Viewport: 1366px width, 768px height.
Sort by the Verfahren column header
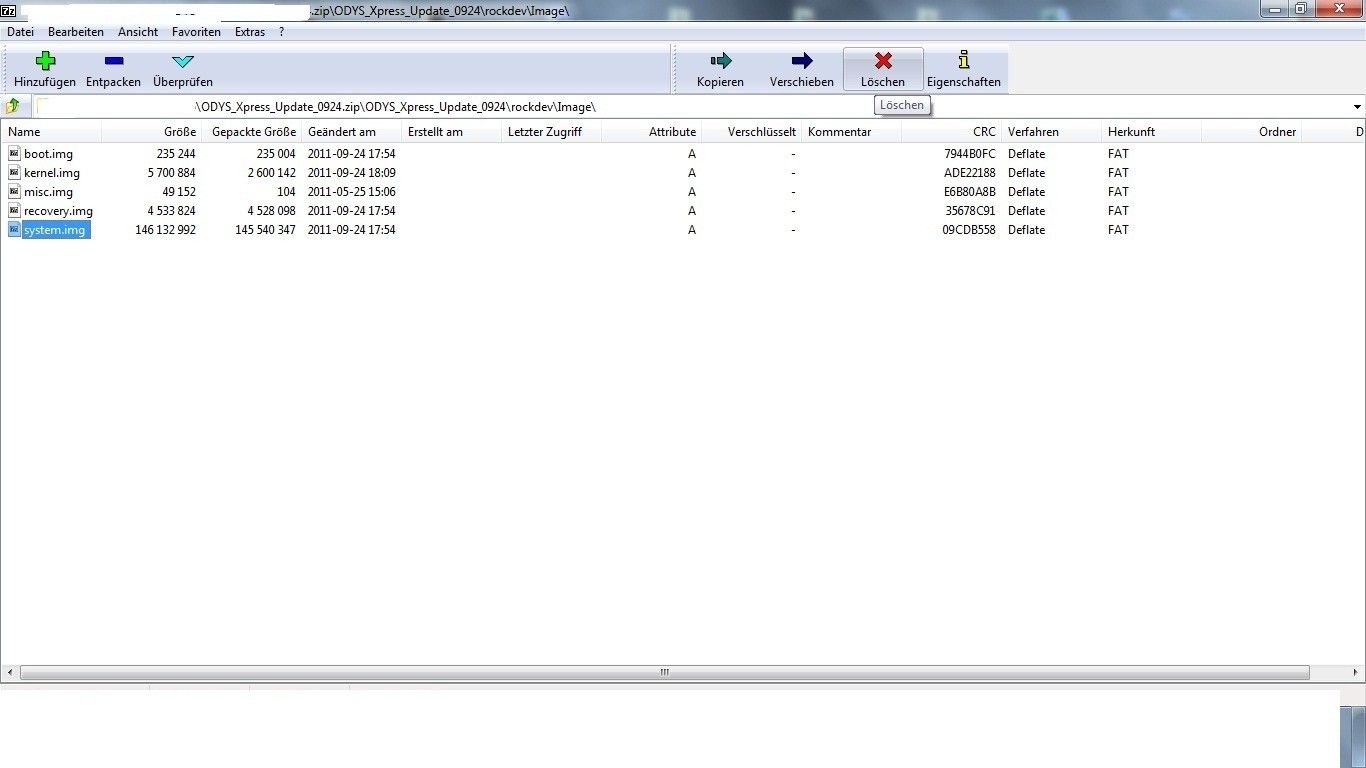pos(1051,132)
